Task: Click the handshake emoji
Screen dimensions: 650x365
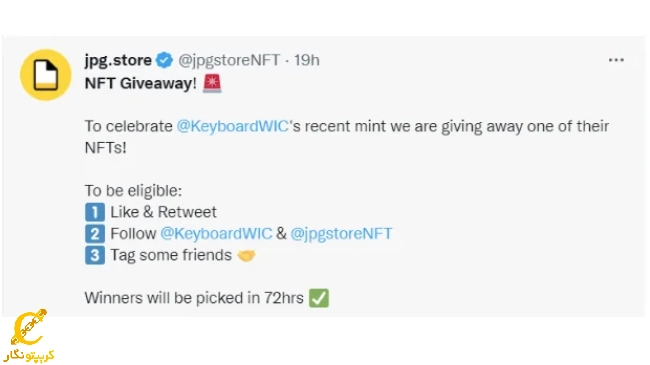Action: 246,256
